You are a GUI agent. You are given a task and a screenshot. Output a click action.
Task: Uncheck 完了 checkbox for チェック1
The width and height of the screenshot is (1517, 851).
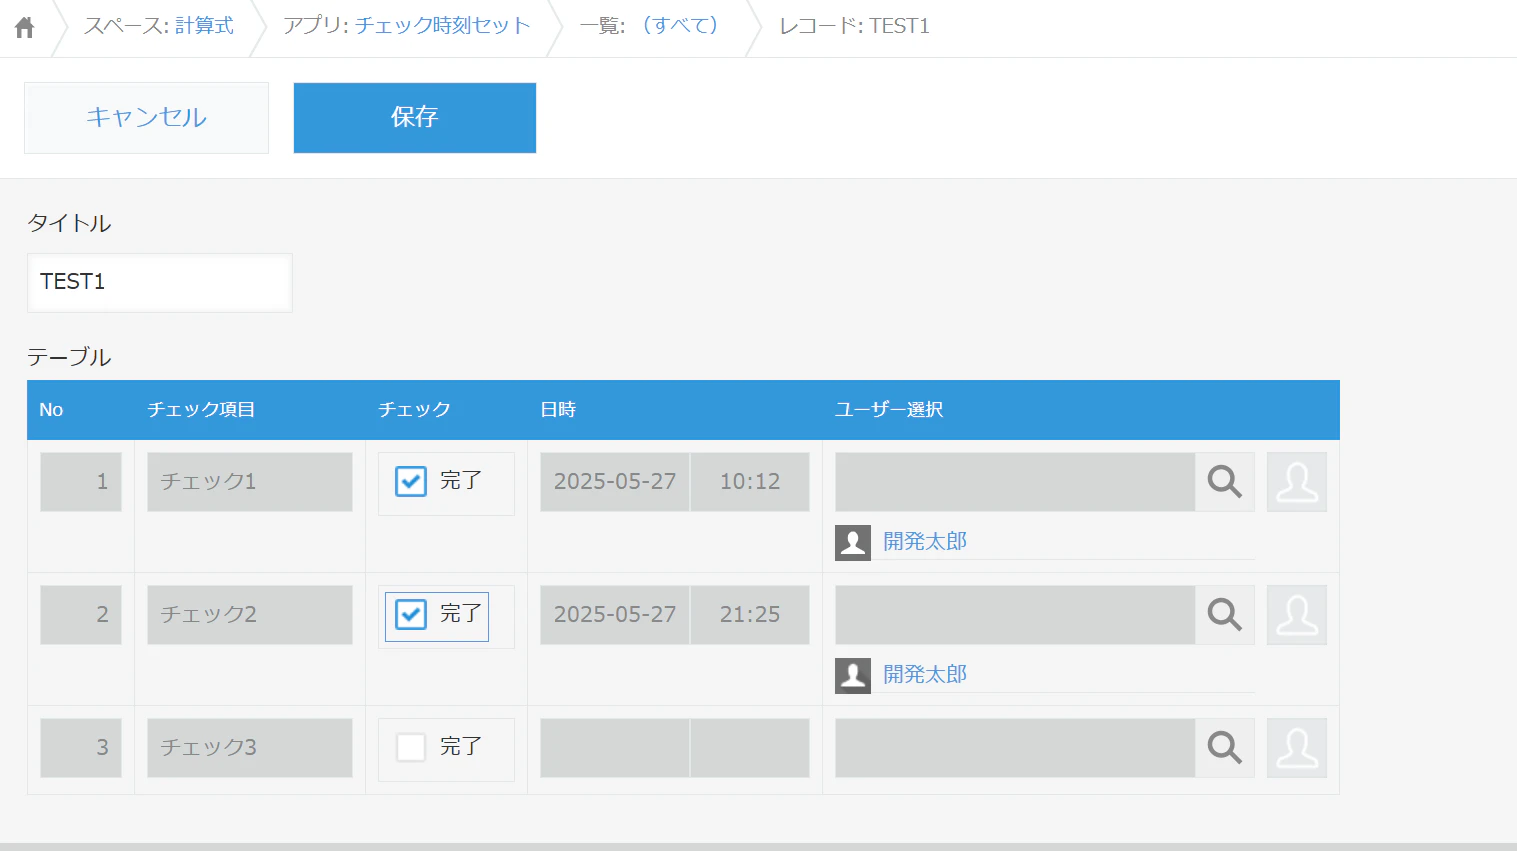(x=411, y=482)
